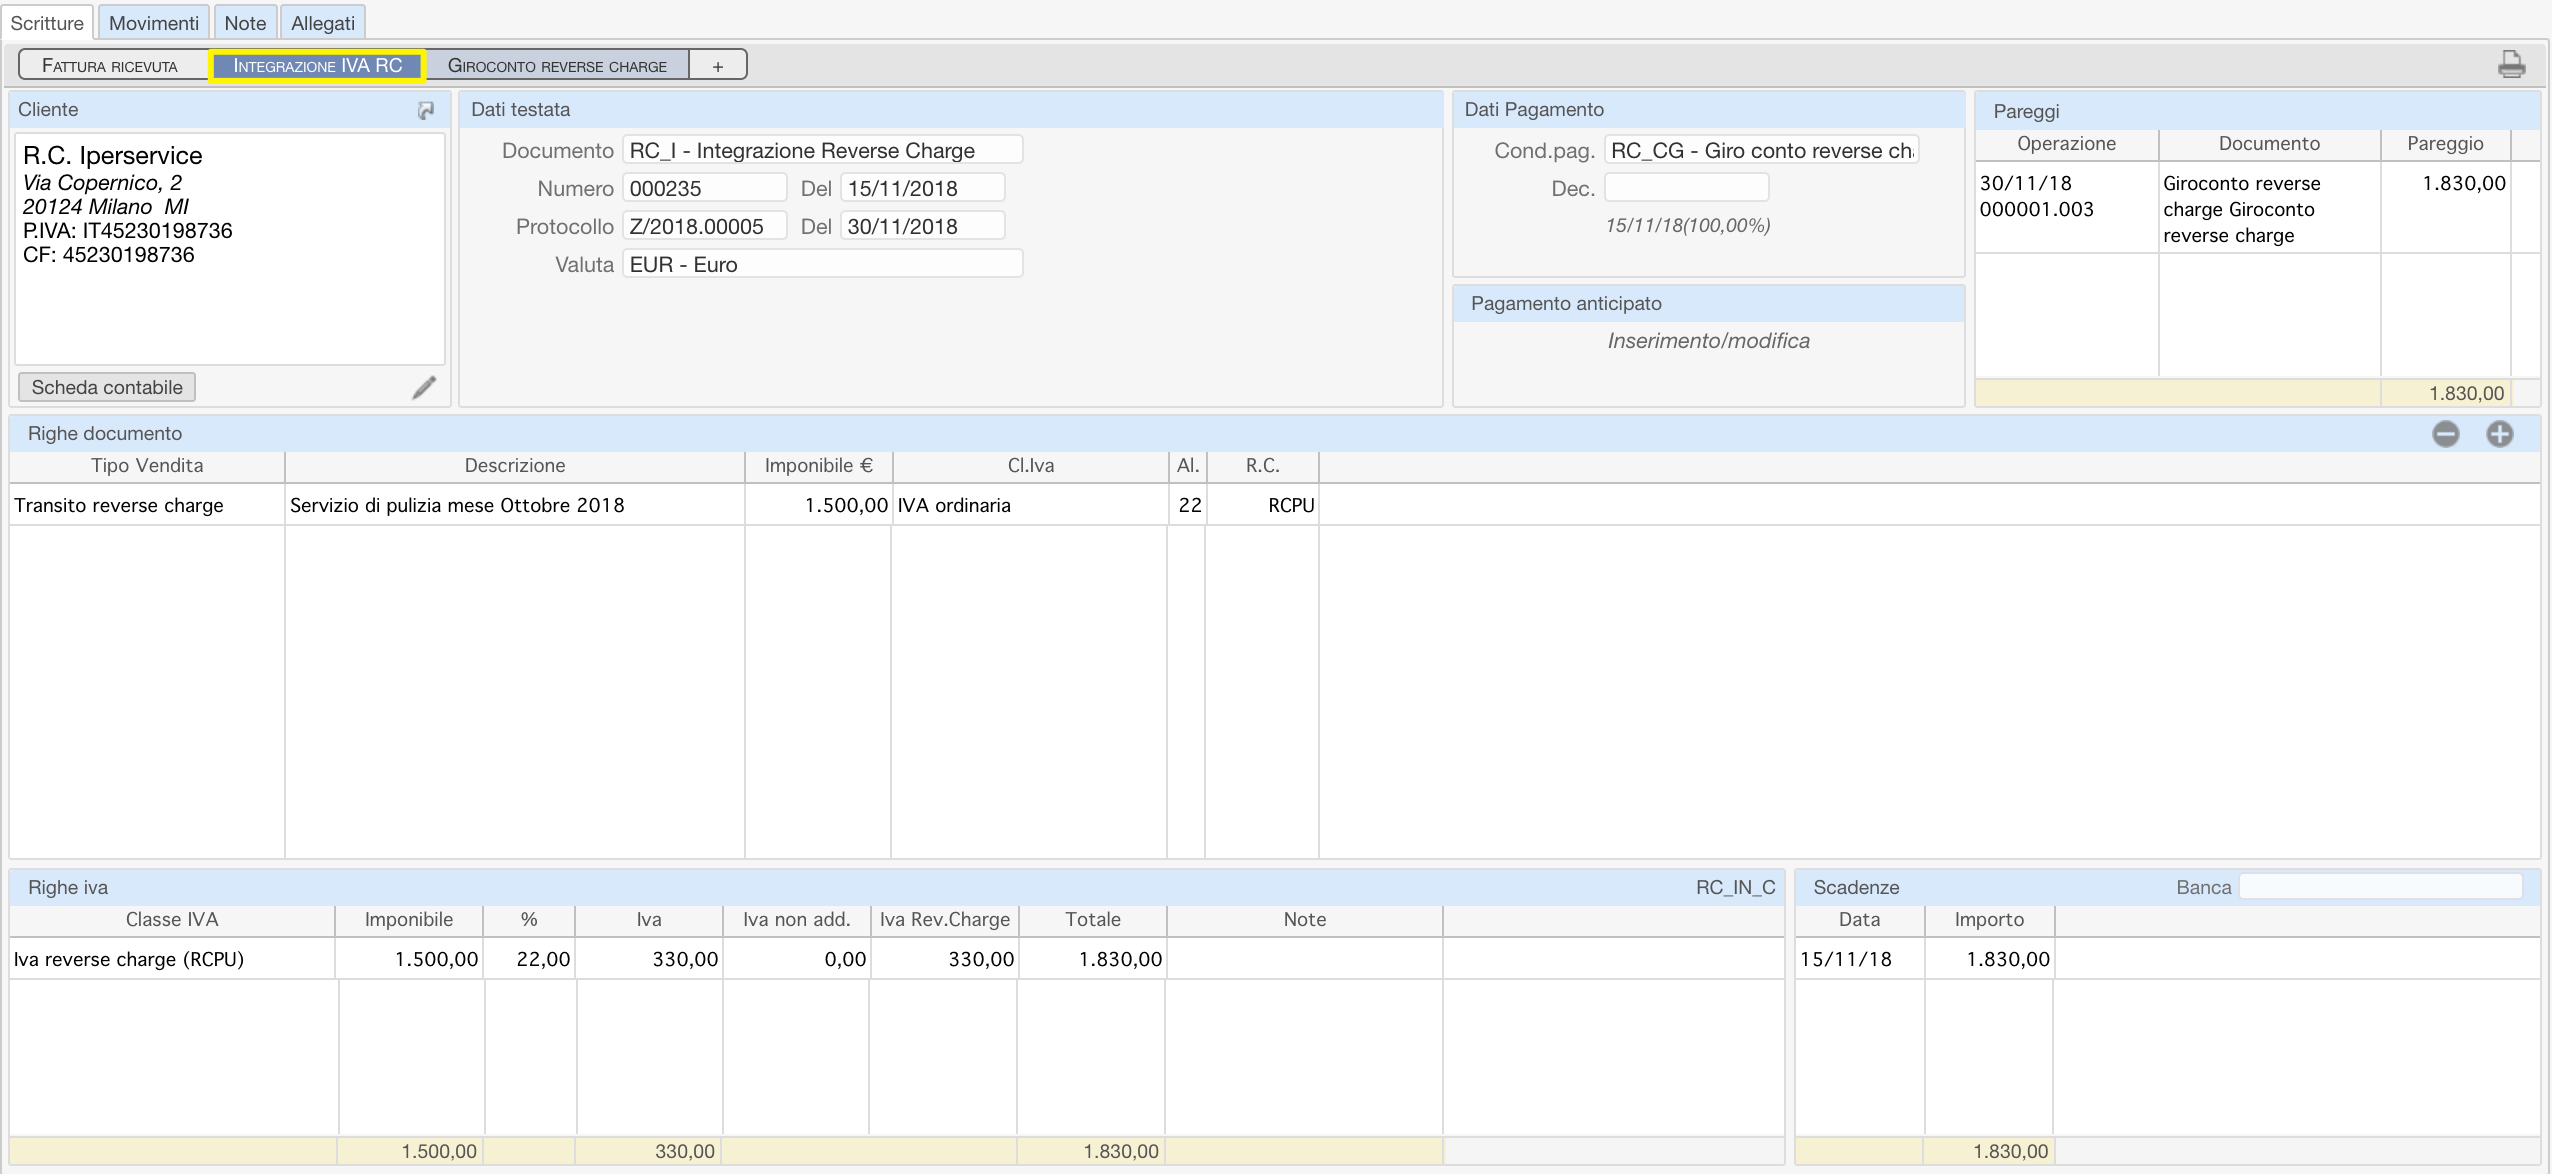Click the Numero field 000235
Screen dimensions: 2552x1174
click(704, 188)
